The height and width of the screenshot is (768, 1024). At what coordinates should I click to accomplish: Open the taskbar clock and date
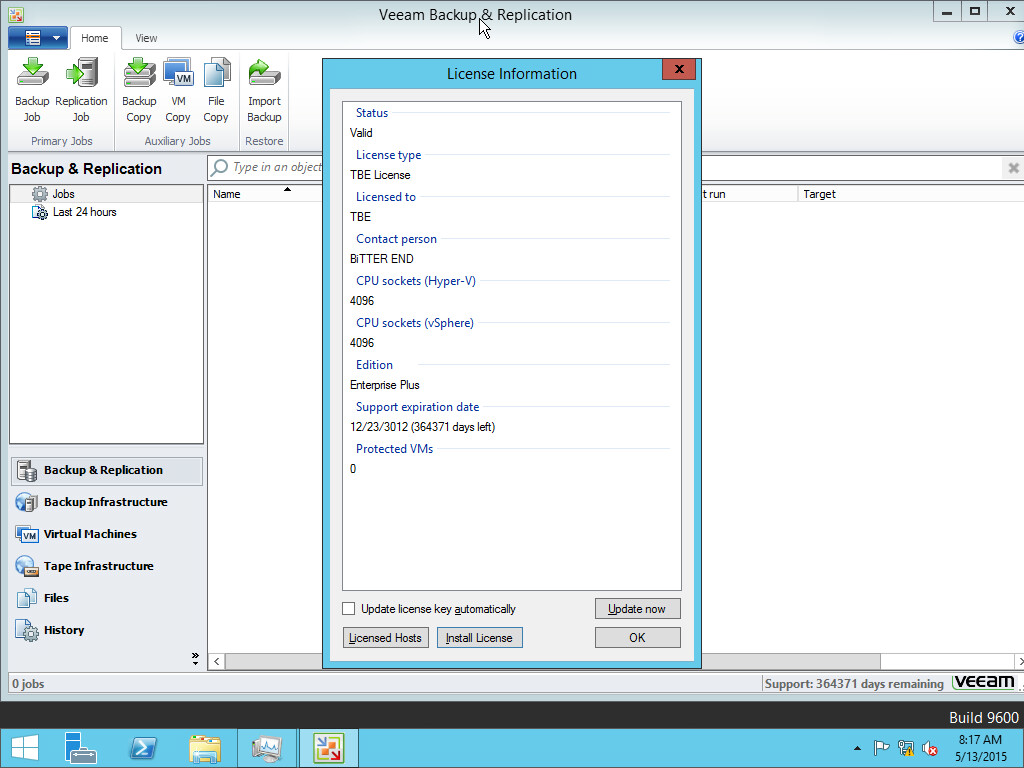(x=980, y=748)
